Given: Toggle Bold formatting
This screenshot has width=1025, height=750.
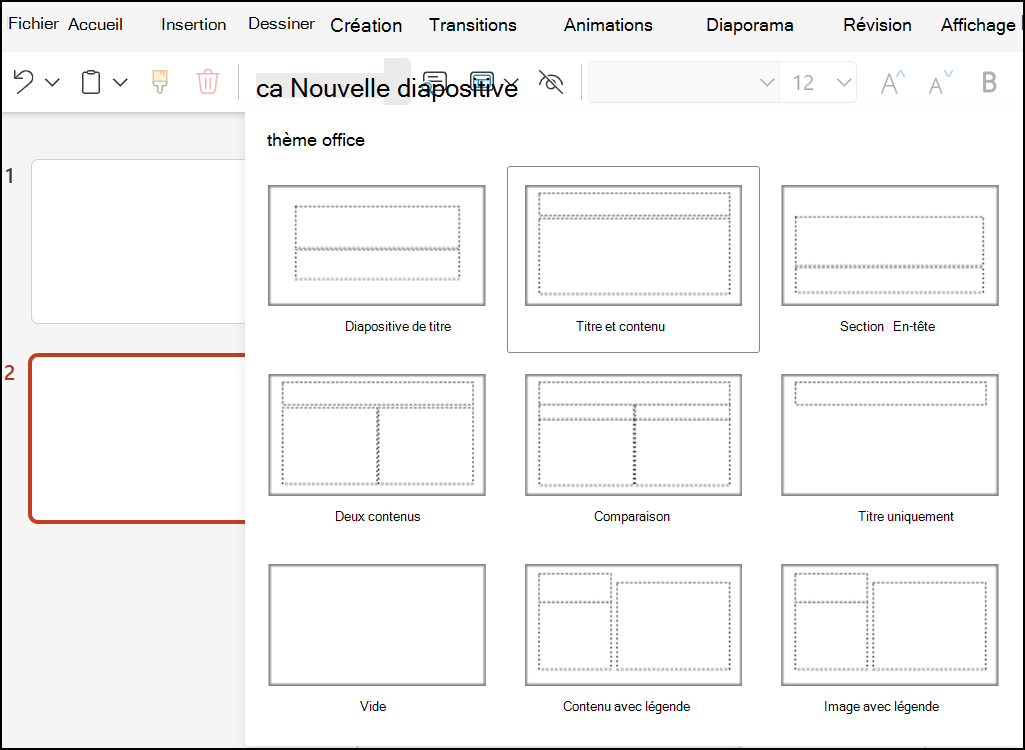Looking at the screenshot, I should [989, 82].
